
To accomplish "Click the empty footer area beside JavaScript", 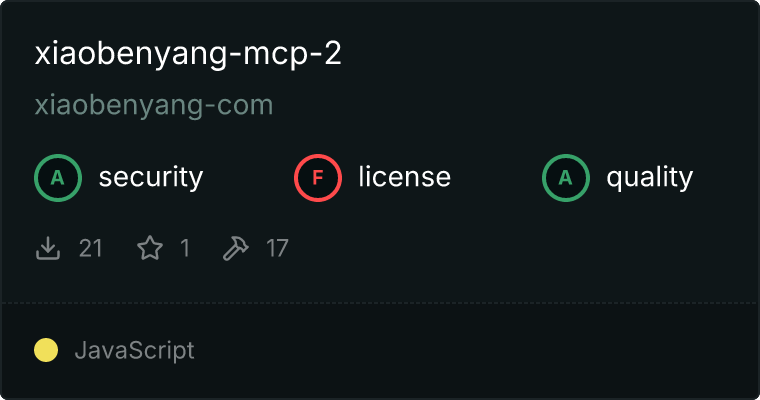I will tap(475, 351).
